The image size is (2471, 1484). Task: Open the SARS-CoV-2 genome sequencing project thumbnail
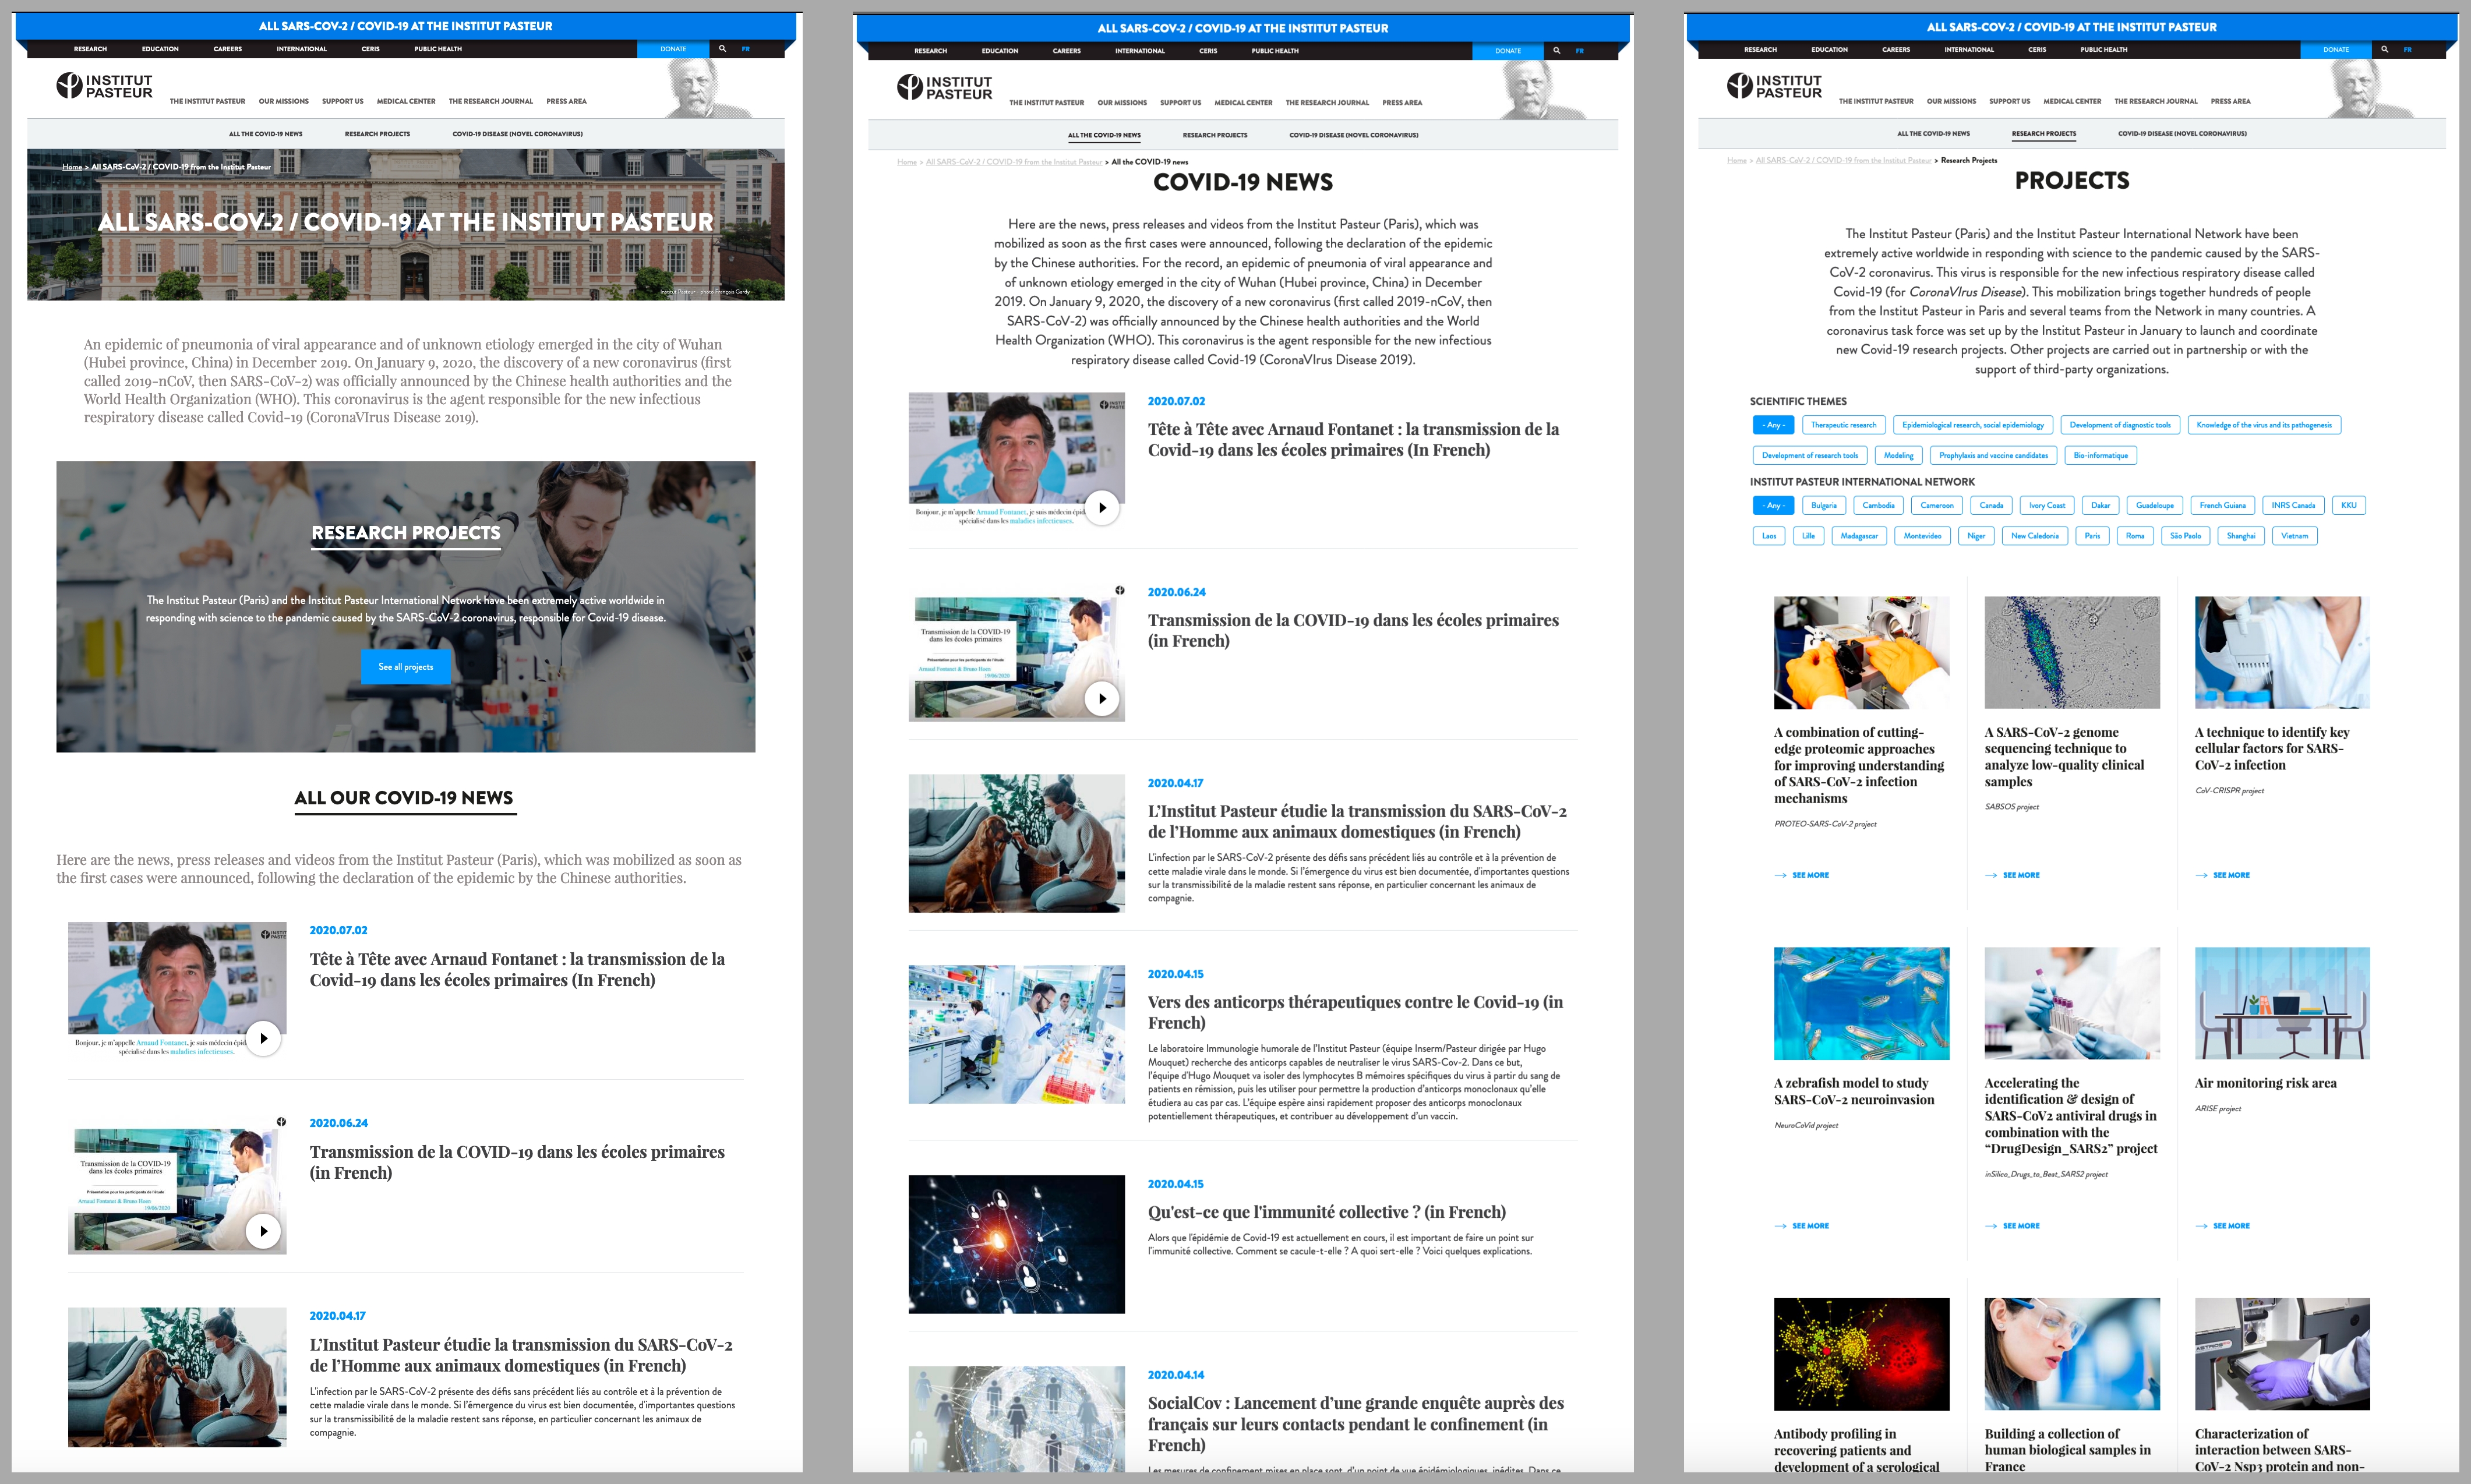pyautogui.click(x=2071, y=652)
